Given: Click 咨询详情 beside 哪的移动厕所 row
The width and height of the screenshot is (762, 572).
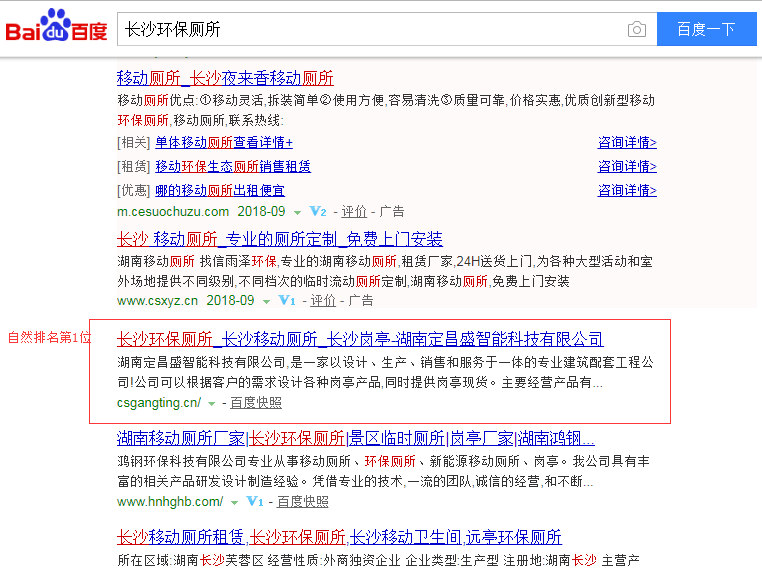Looking at the screenshot, I should 627,190.
